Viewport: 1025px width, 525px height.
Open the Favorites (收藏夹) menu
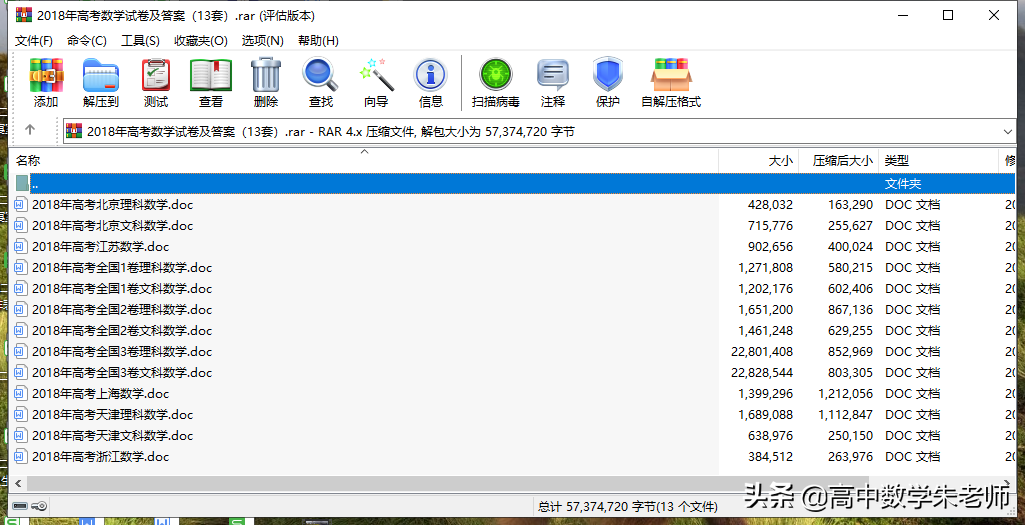[200, 41]
